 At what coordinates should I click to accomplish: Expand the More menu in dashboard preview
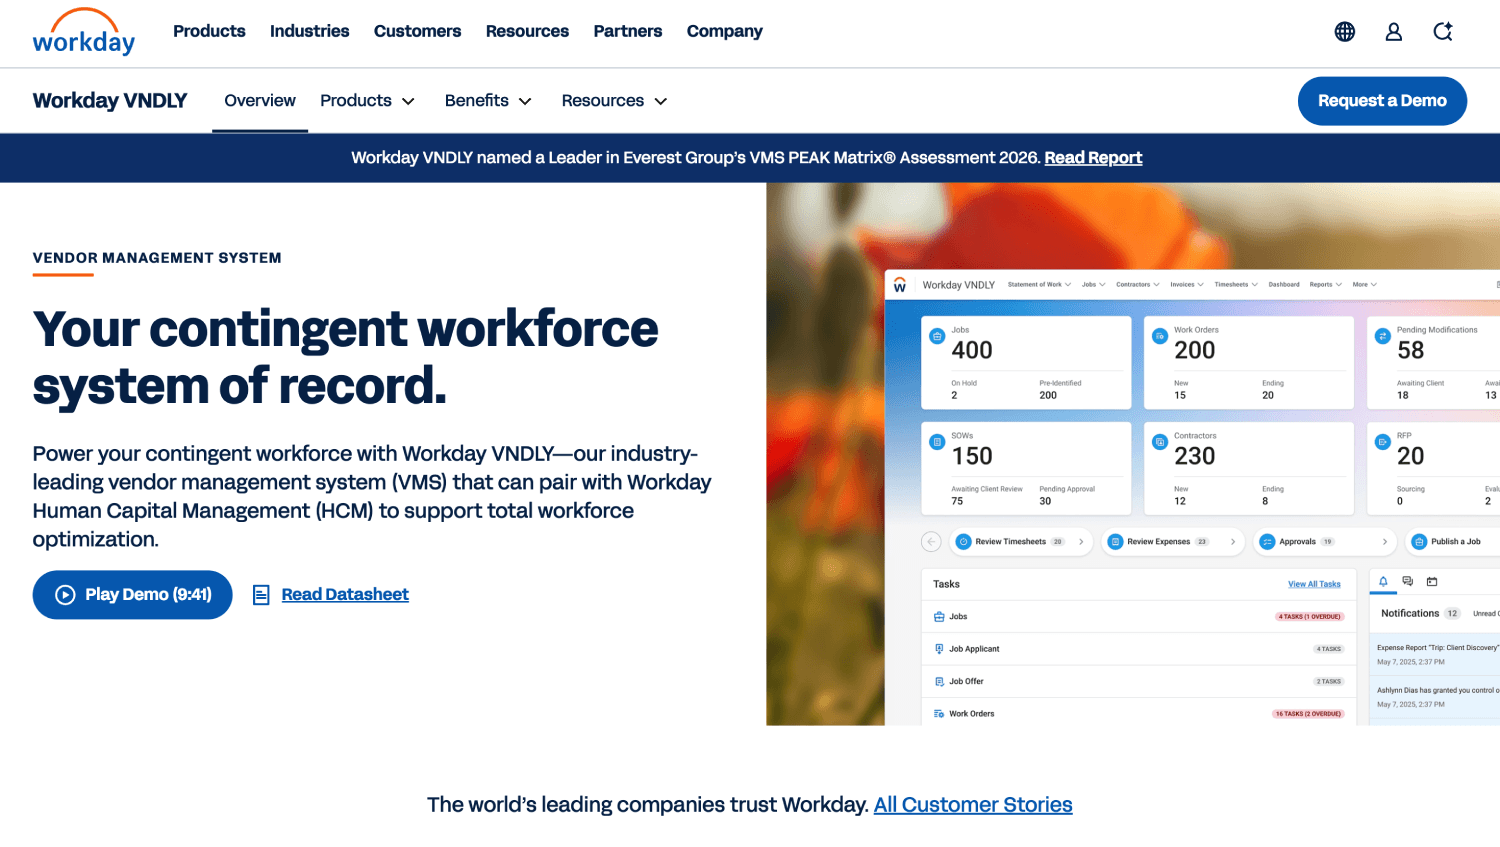click(1365, 285)
